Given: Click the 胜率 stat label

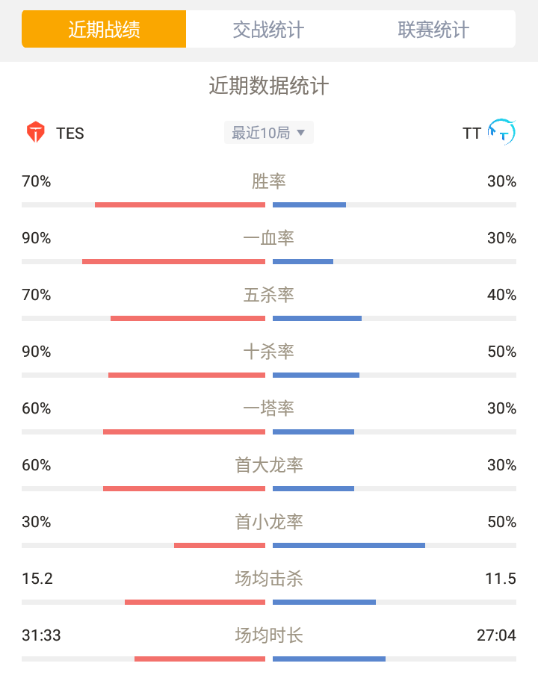Looking at the screenshot, I should click(269, 181).
